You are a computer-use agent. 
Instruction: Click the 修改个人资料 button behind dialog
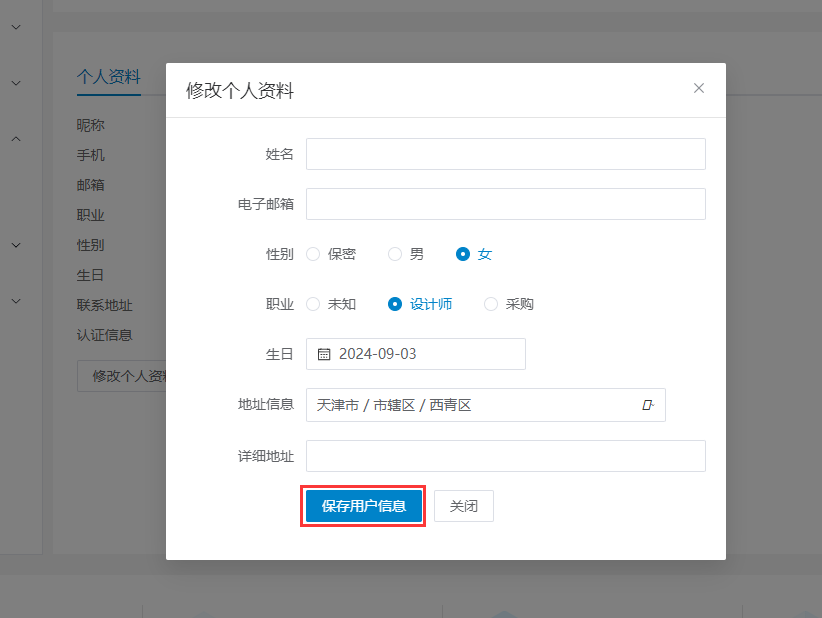[122, 376]
